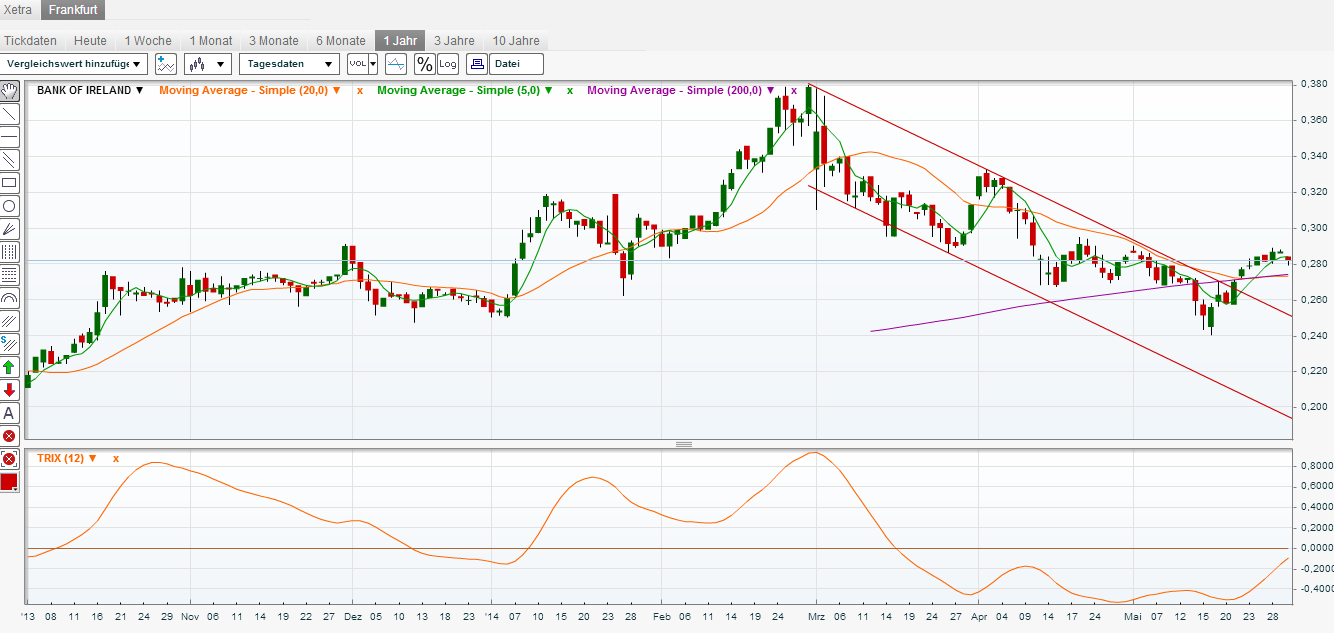Image resolution: width=1334 pixels, height=633 pixels.
Task: Select the text annotation A tool
Action: click(x=9, y=412)
